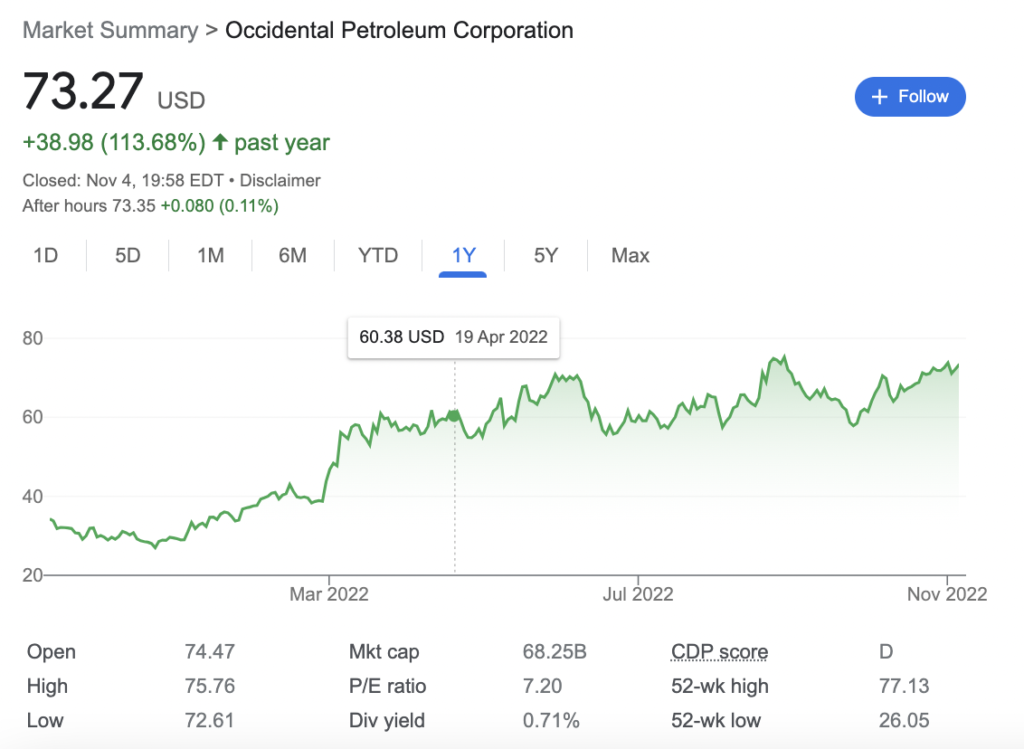Click the P/E ratio value 7.20

(542, 686)
